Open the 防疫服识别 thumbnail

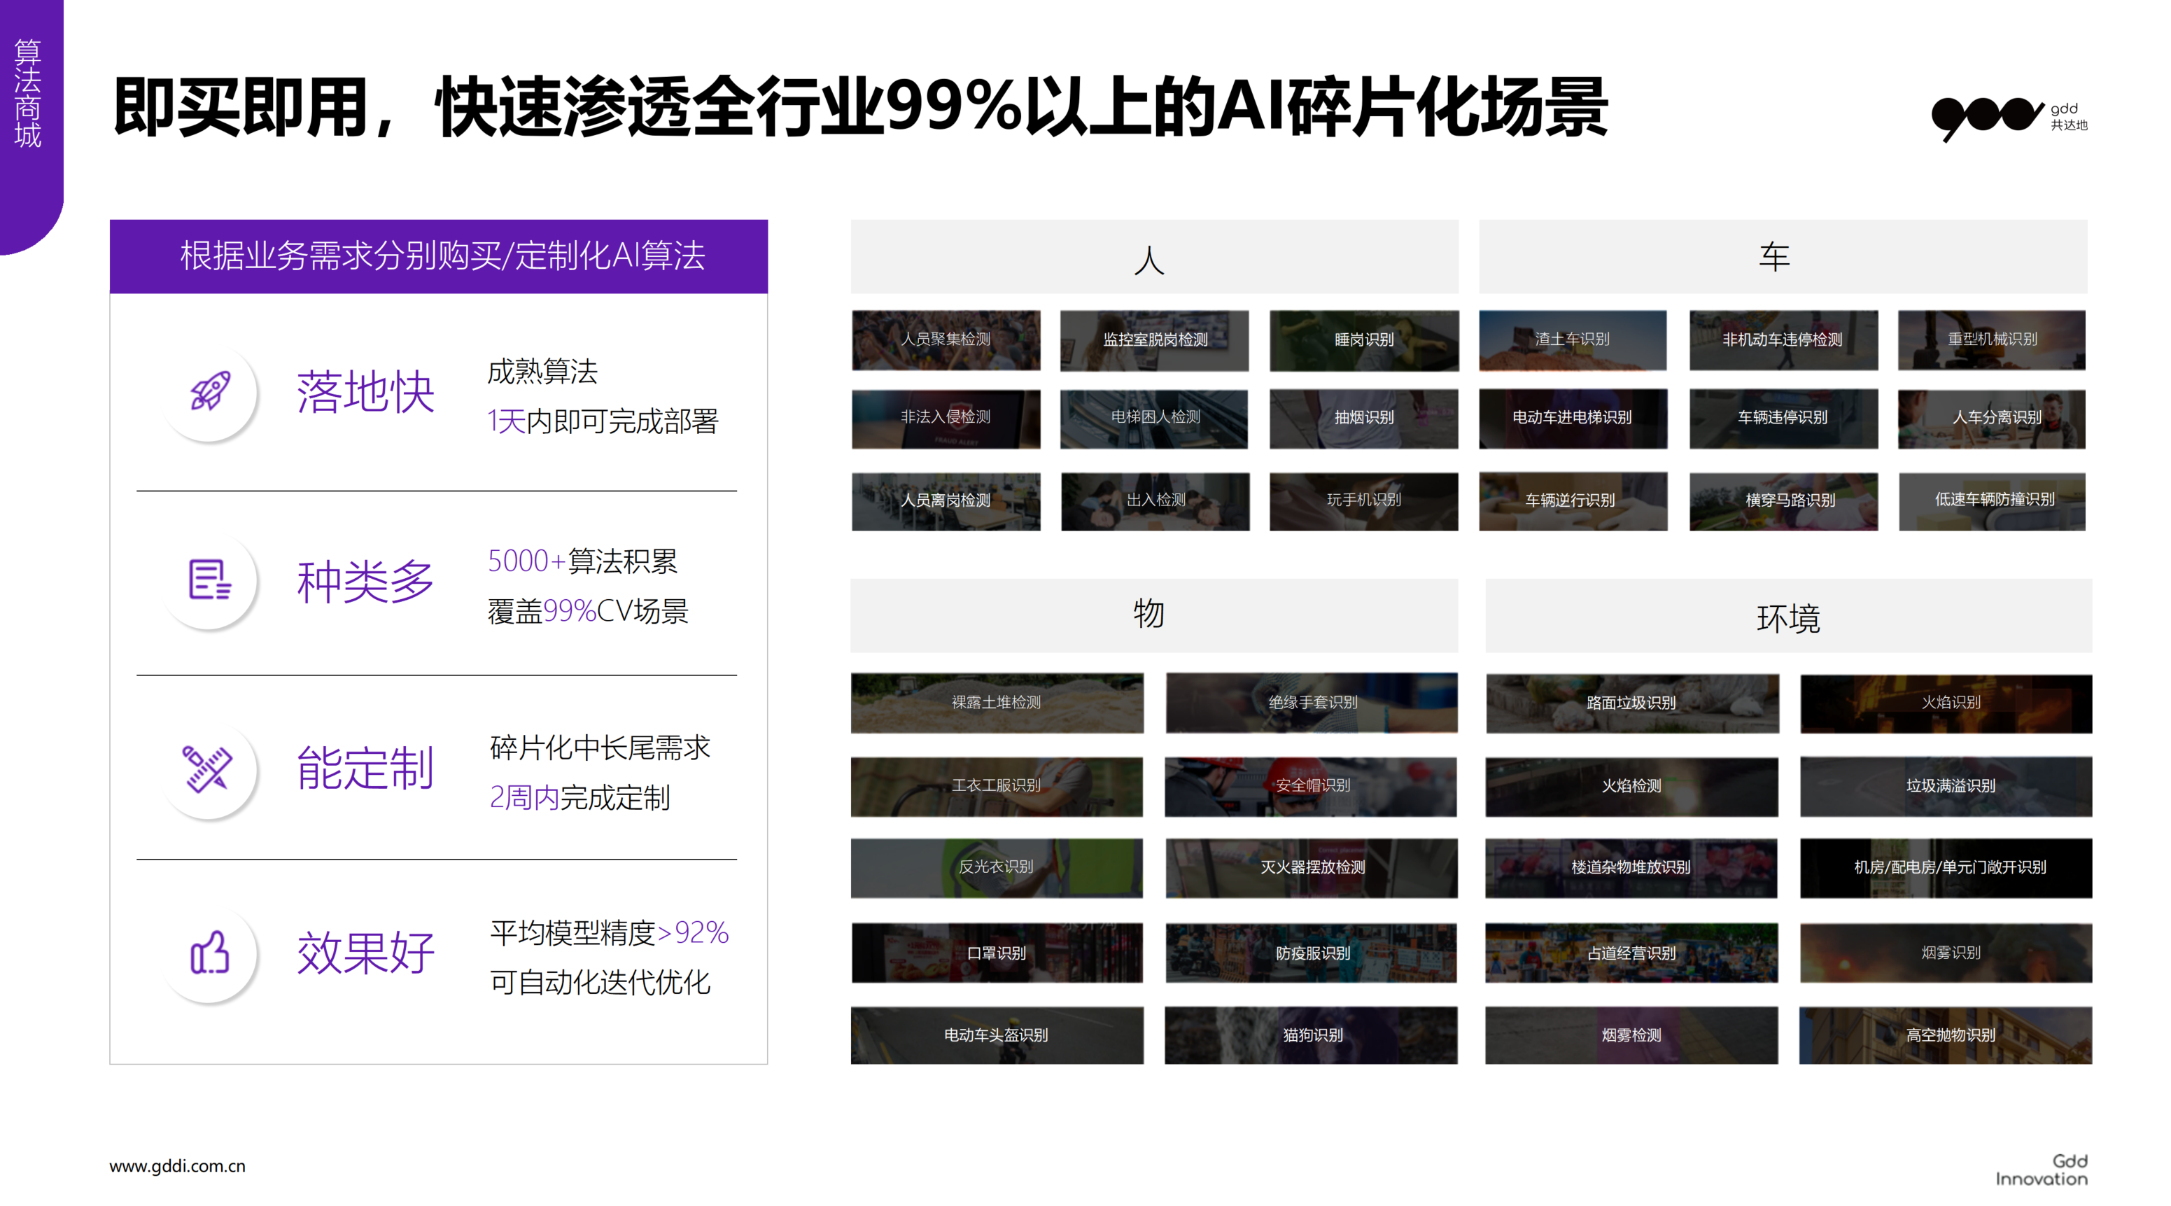1311,953
